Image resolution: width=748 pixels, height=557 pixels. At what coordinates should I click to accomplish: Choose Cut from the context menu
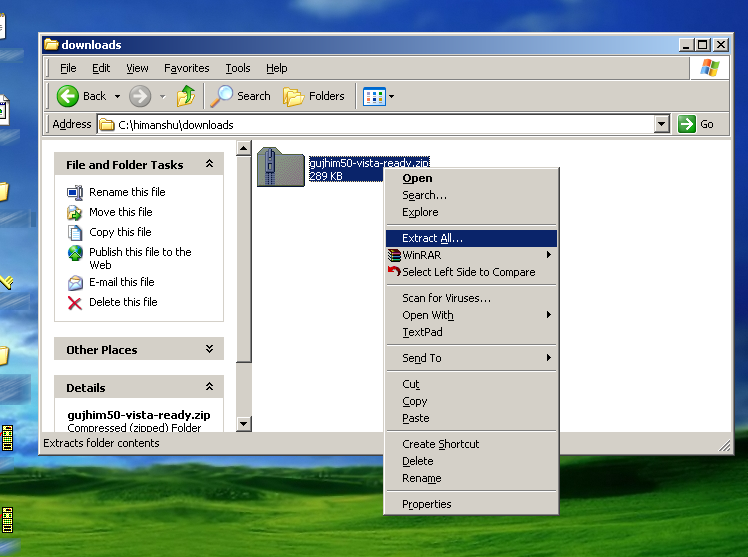coord(471,384)
